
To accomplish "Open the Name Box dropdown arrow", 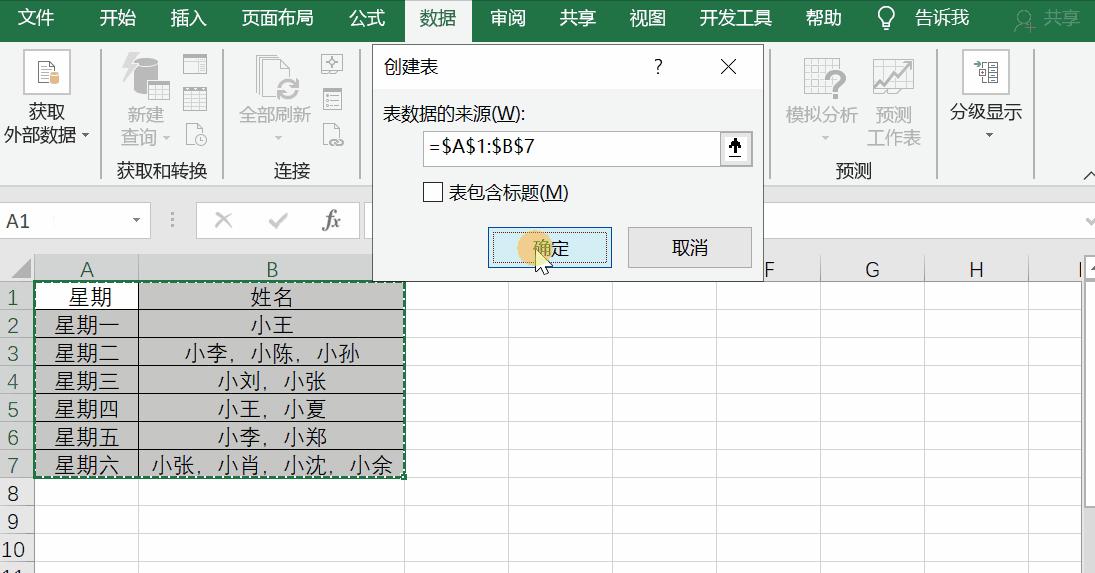I will [136, 221].
